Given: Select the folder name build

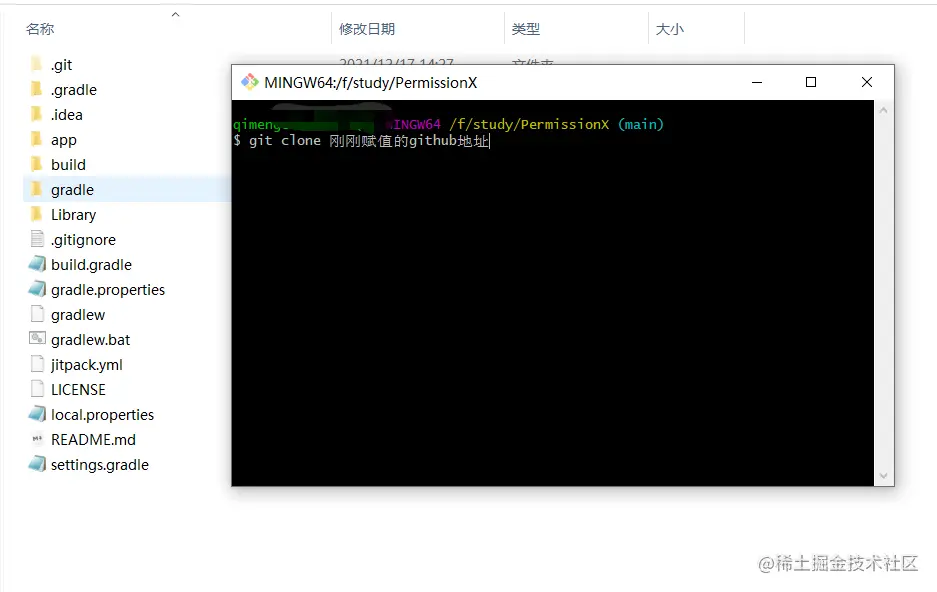Looking at the screenshot, I should [x=68, y=165].
